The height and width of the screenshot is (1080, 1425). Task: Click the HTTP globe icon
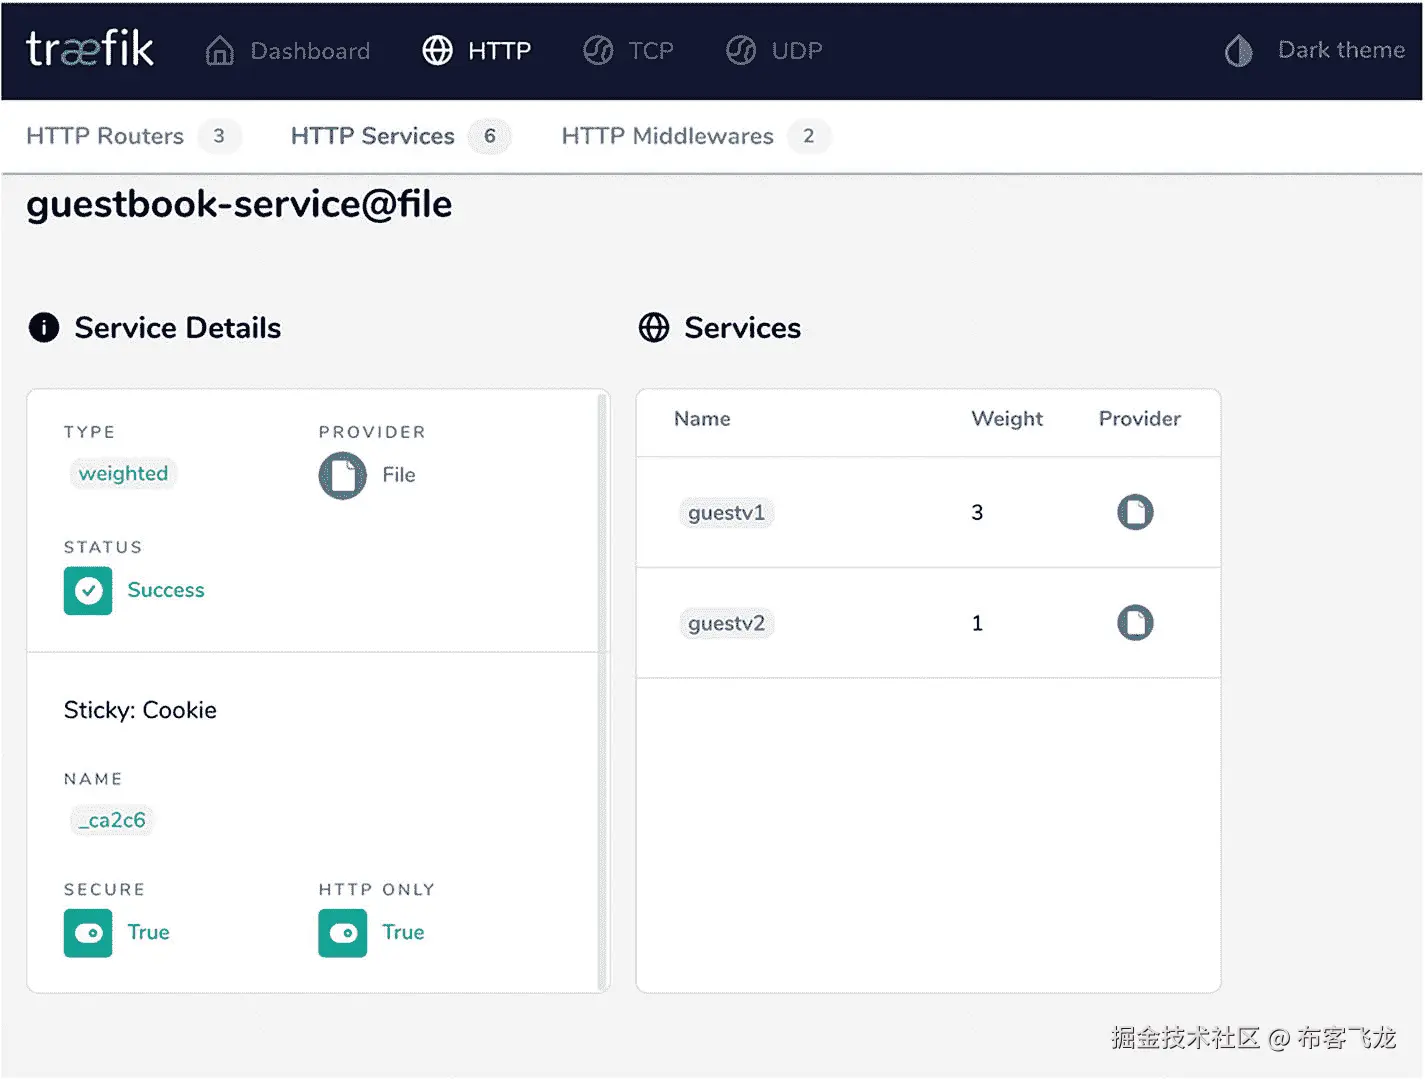coord(437,50)
